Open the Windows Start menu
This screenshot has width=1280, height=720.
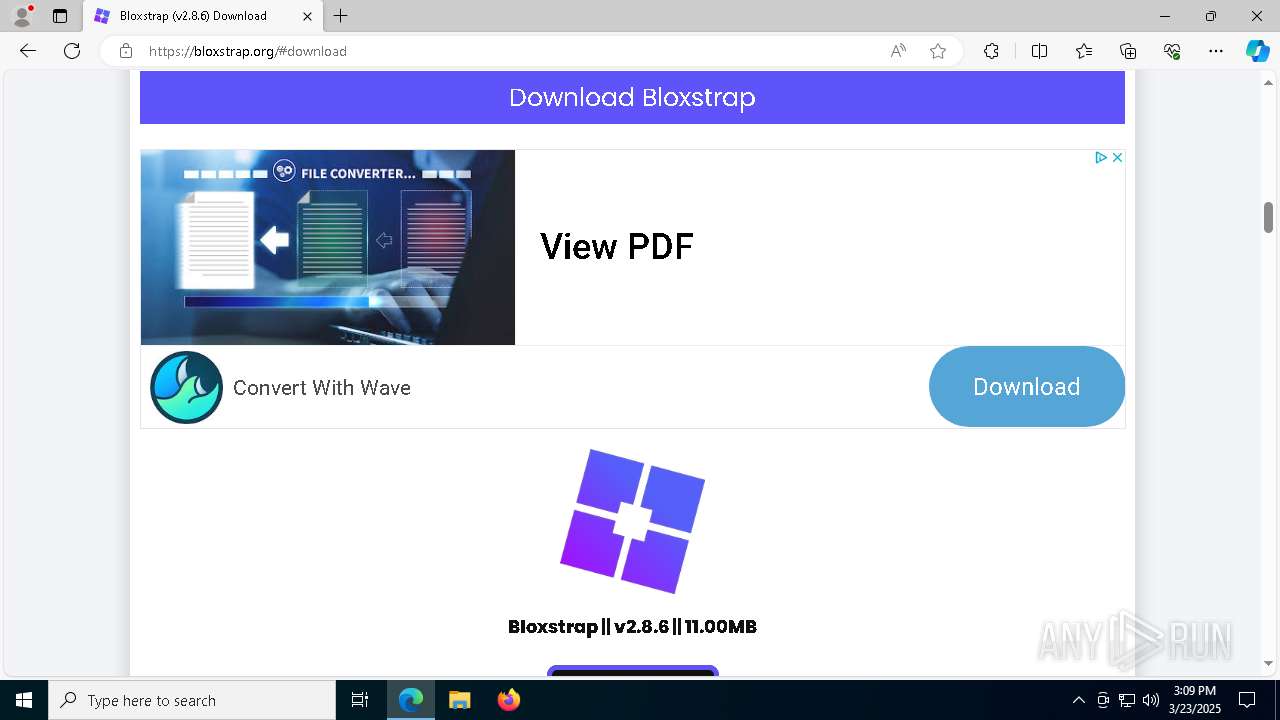[x=24, y=700]
